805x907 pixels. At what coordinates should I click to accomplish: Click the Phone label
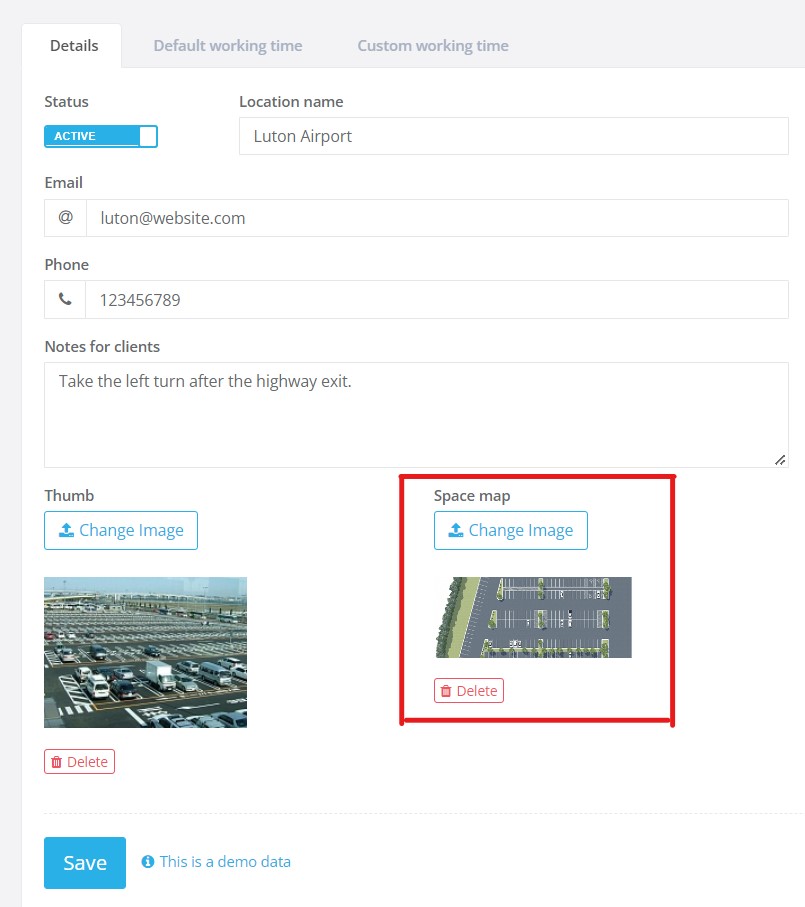tap(67, 265)
